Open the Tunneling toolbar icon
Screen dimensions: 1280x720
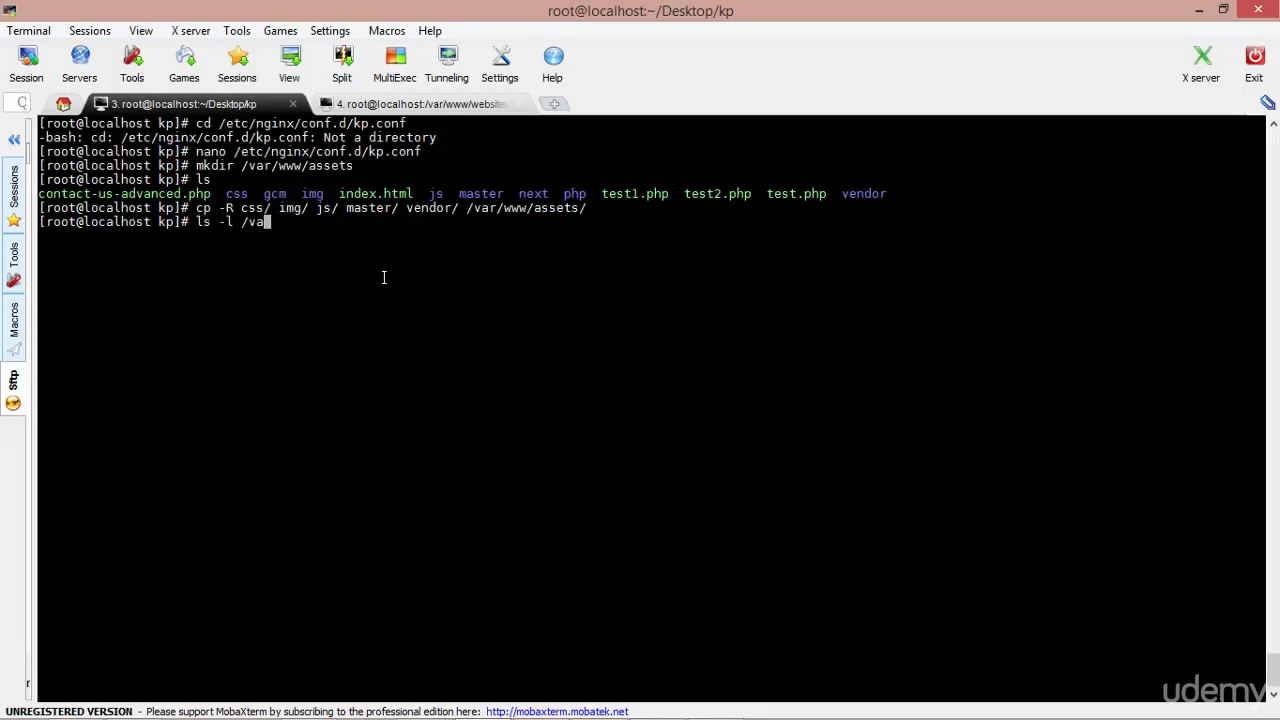coord(447,64)
